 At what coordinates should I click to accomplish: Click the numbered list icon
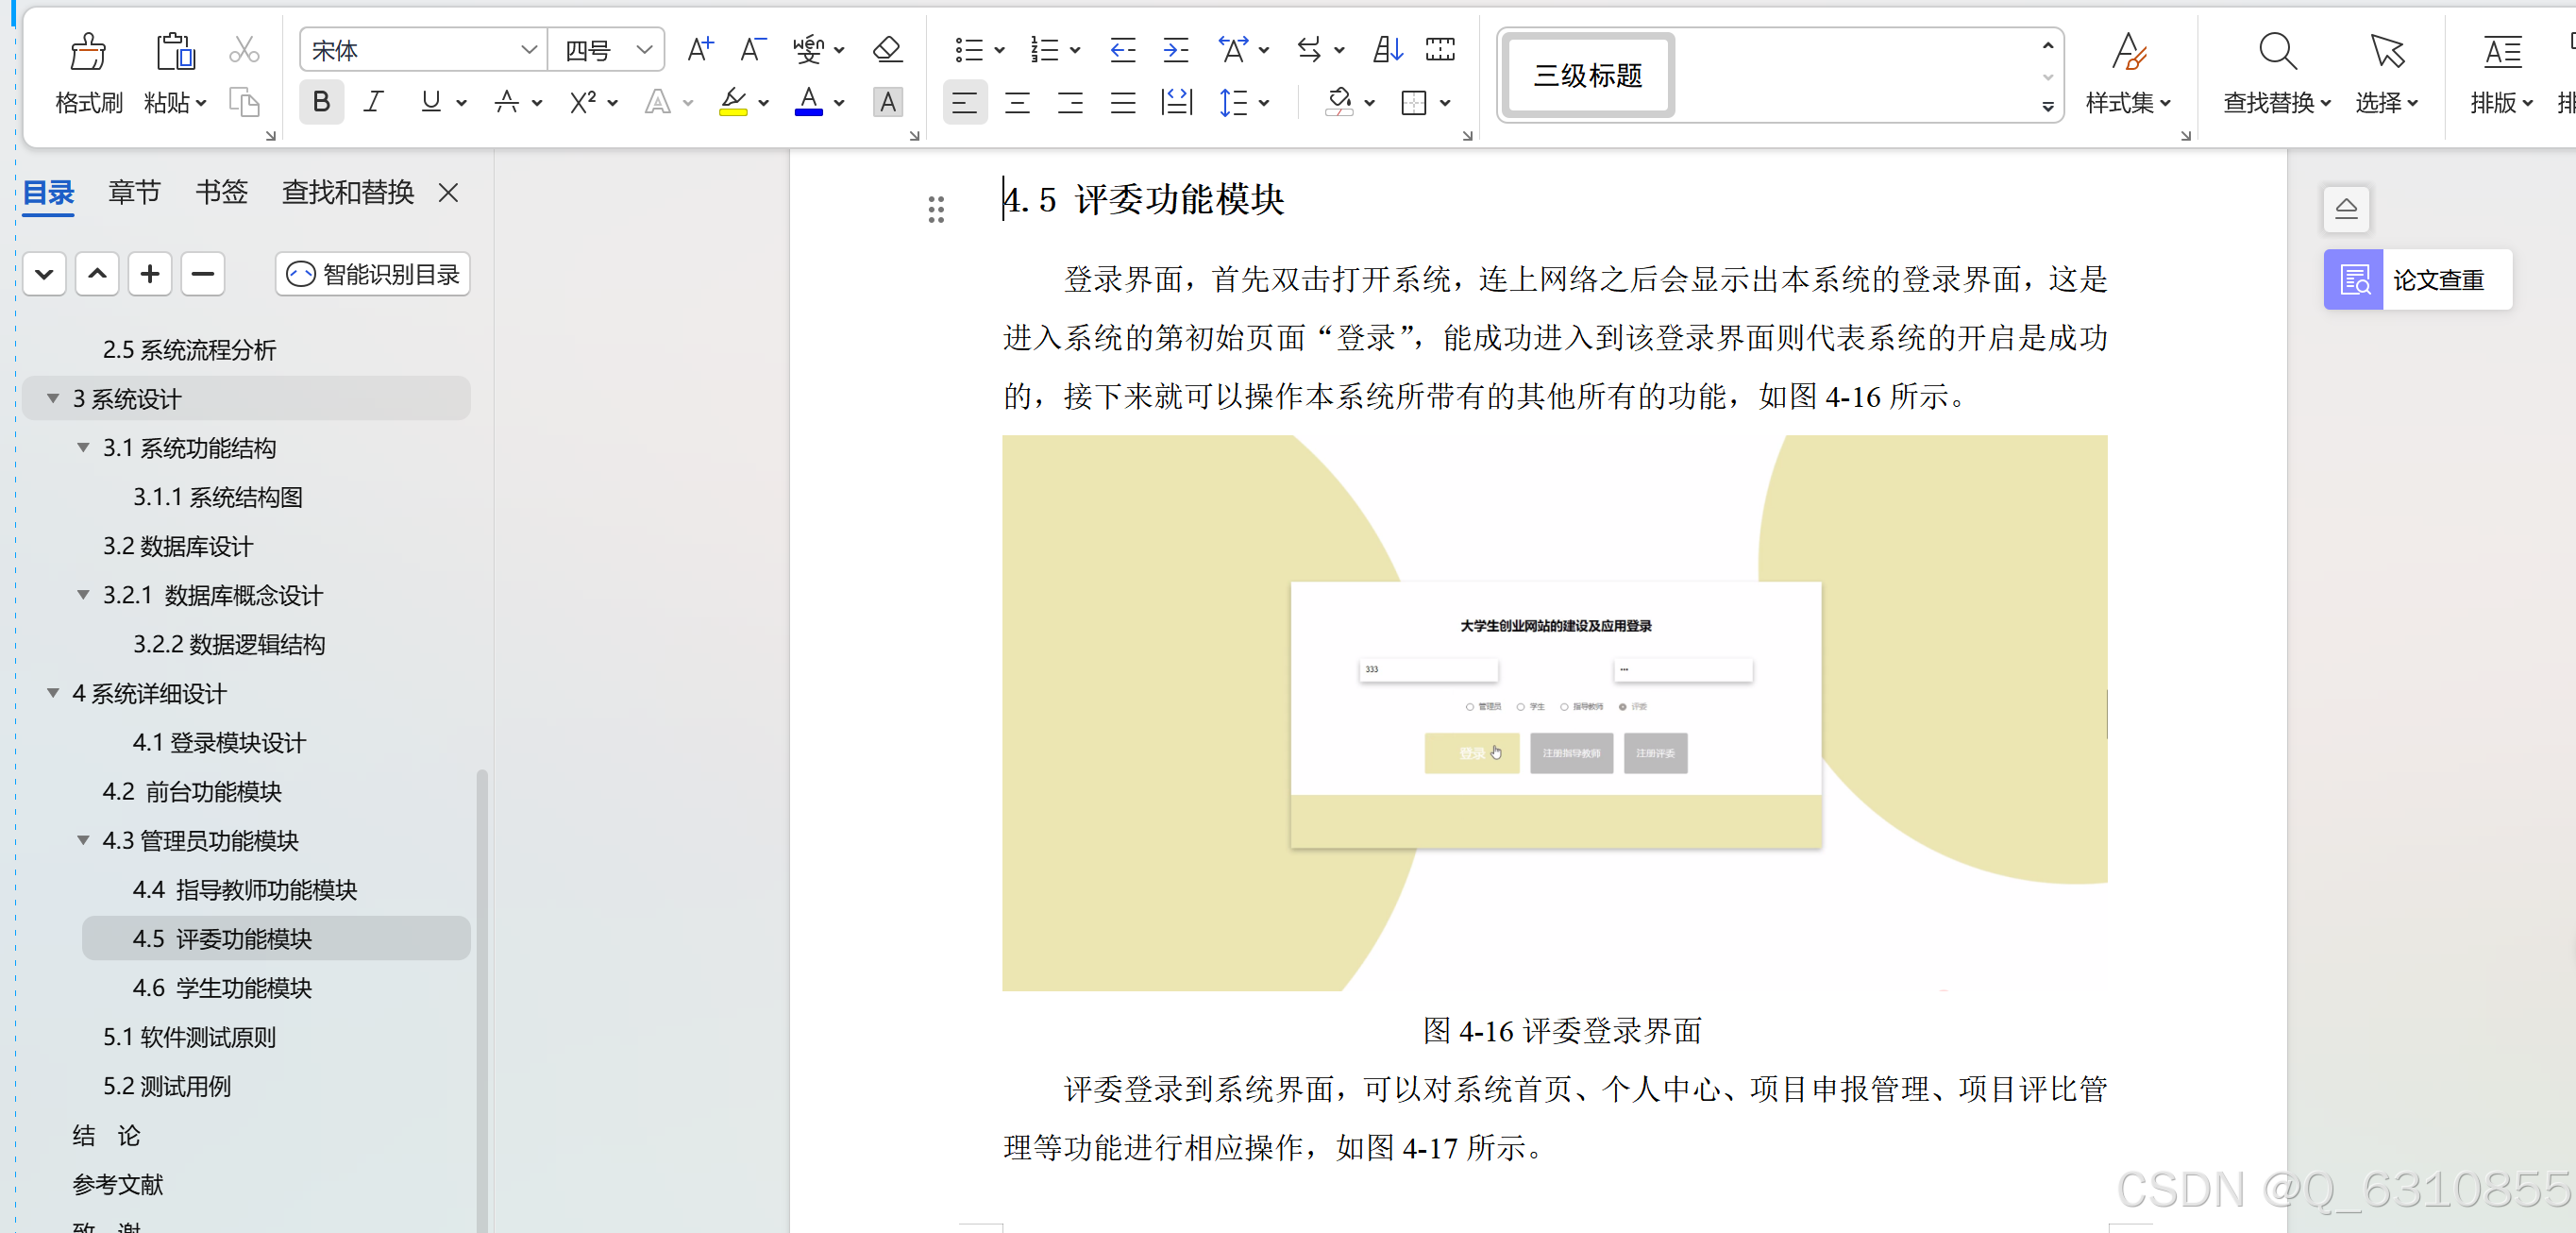[x=1044, y=49]
